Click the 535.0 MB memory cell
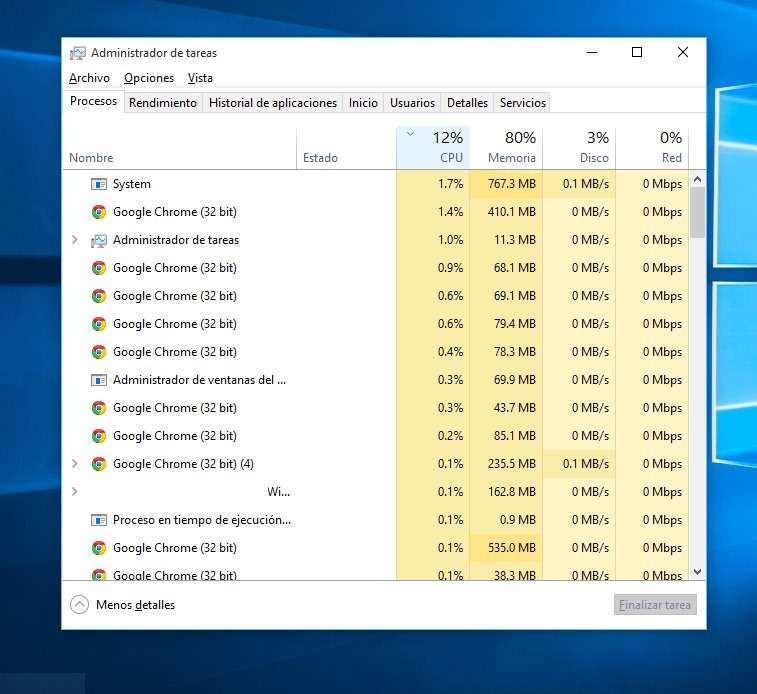This screenshot has width=757, height=694. click(x=506, y=548)
